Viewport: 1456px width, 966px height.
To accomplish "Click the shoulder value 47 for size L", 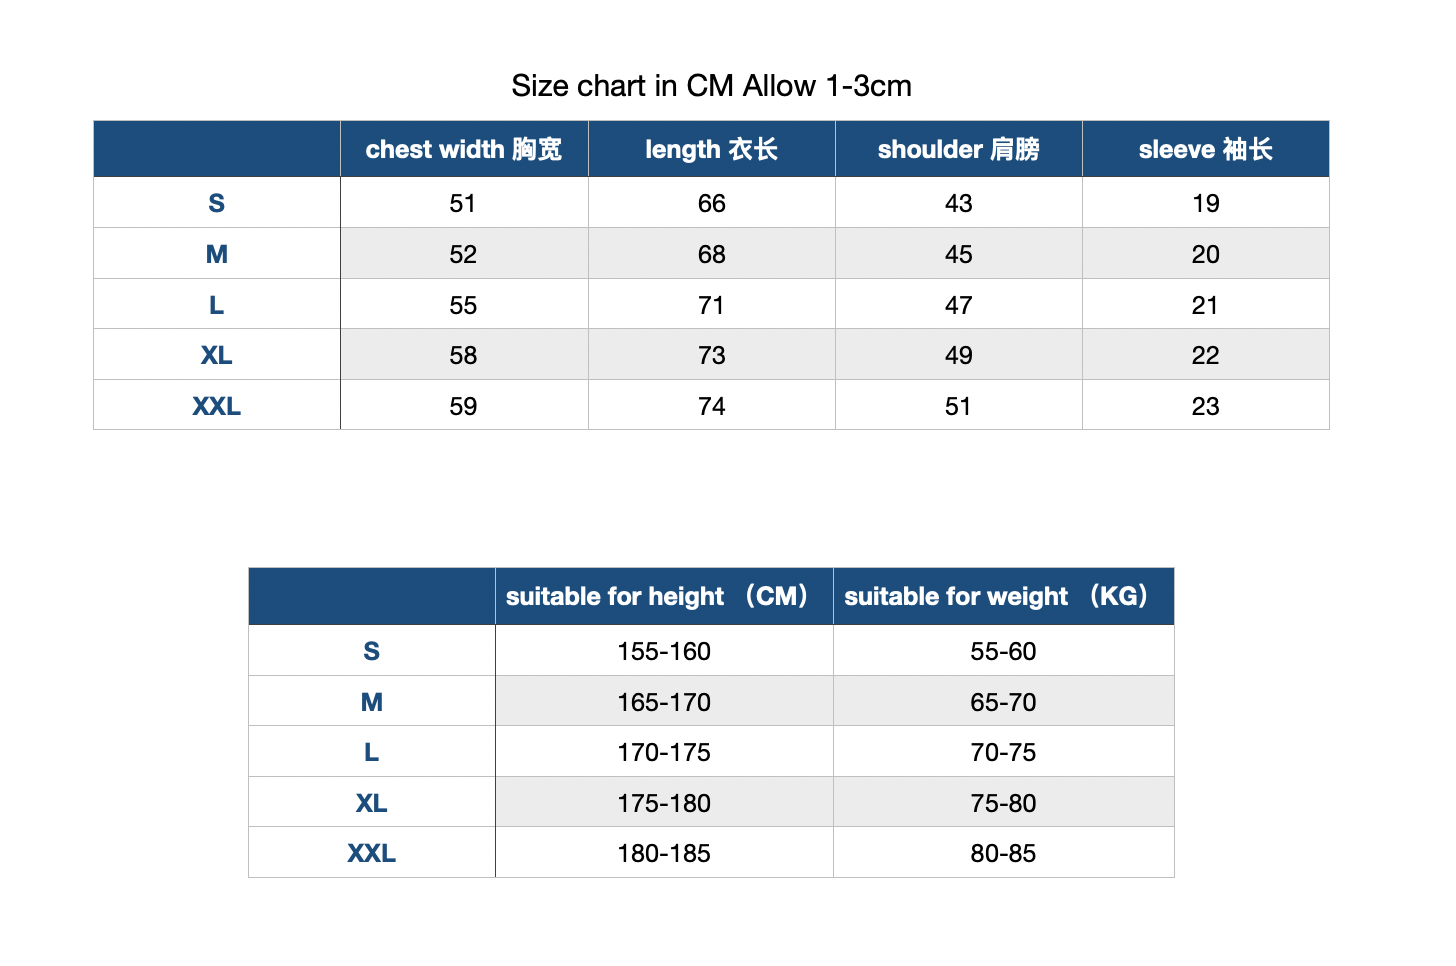I will 958,304.
